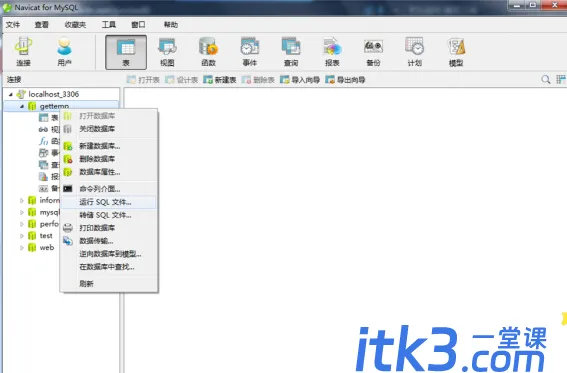This screenshot has width=567, height=373.
Task: Choose 数据传输... (Data Transfer) from context menu
Action: point(109,241)
